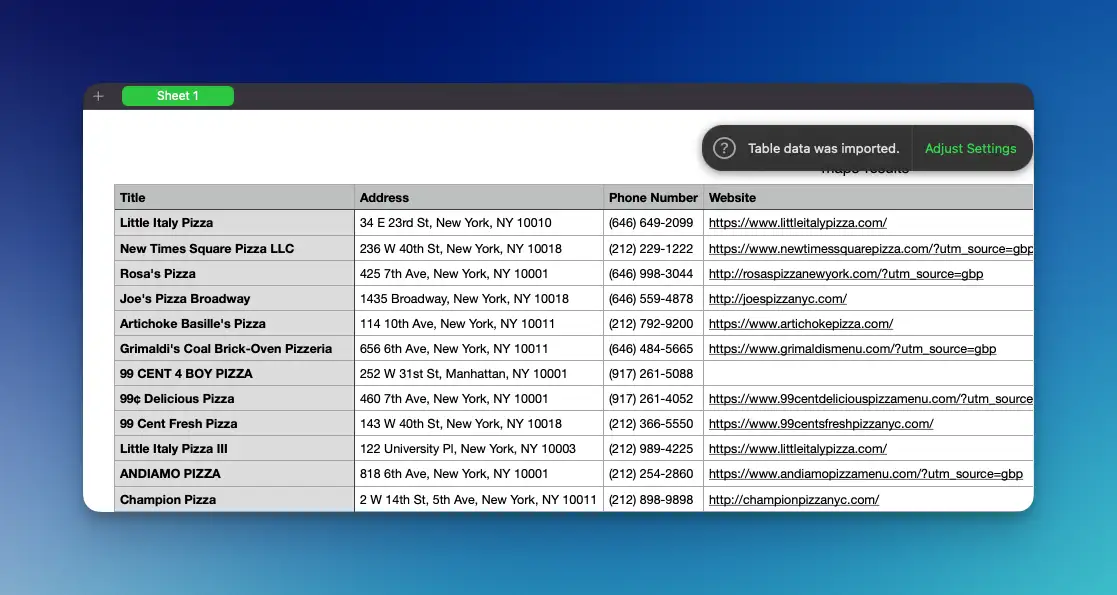
Task: Open the help question mark icon
Action: [x=724, y=148]
